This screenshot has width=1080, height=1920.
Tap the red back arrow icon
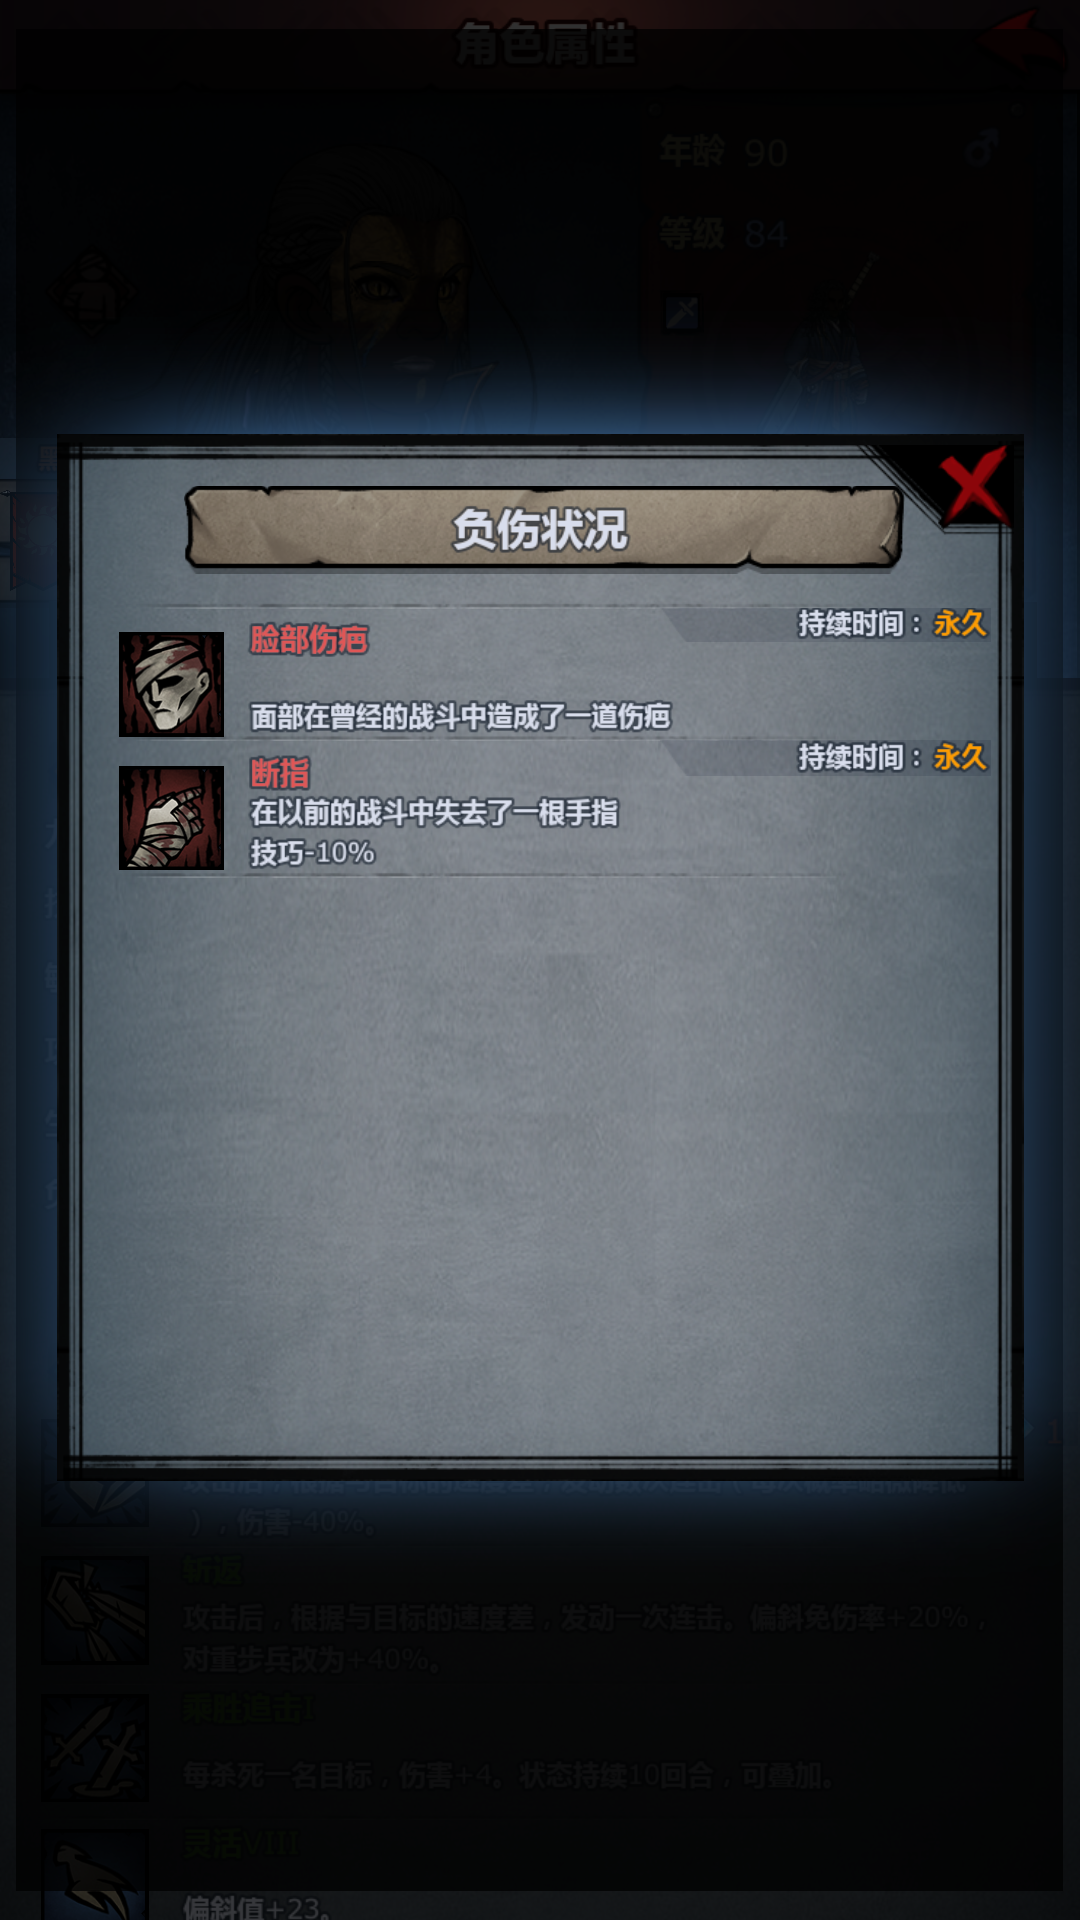(x=1021, y=40)
